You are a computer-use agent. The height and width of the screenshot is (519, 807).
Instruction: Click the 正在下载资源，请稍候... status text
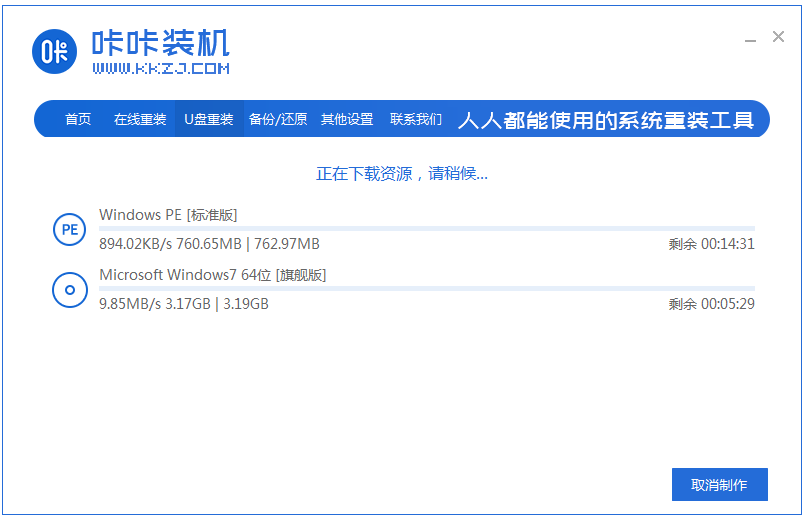pyautogui.click(x=402, y=174)
